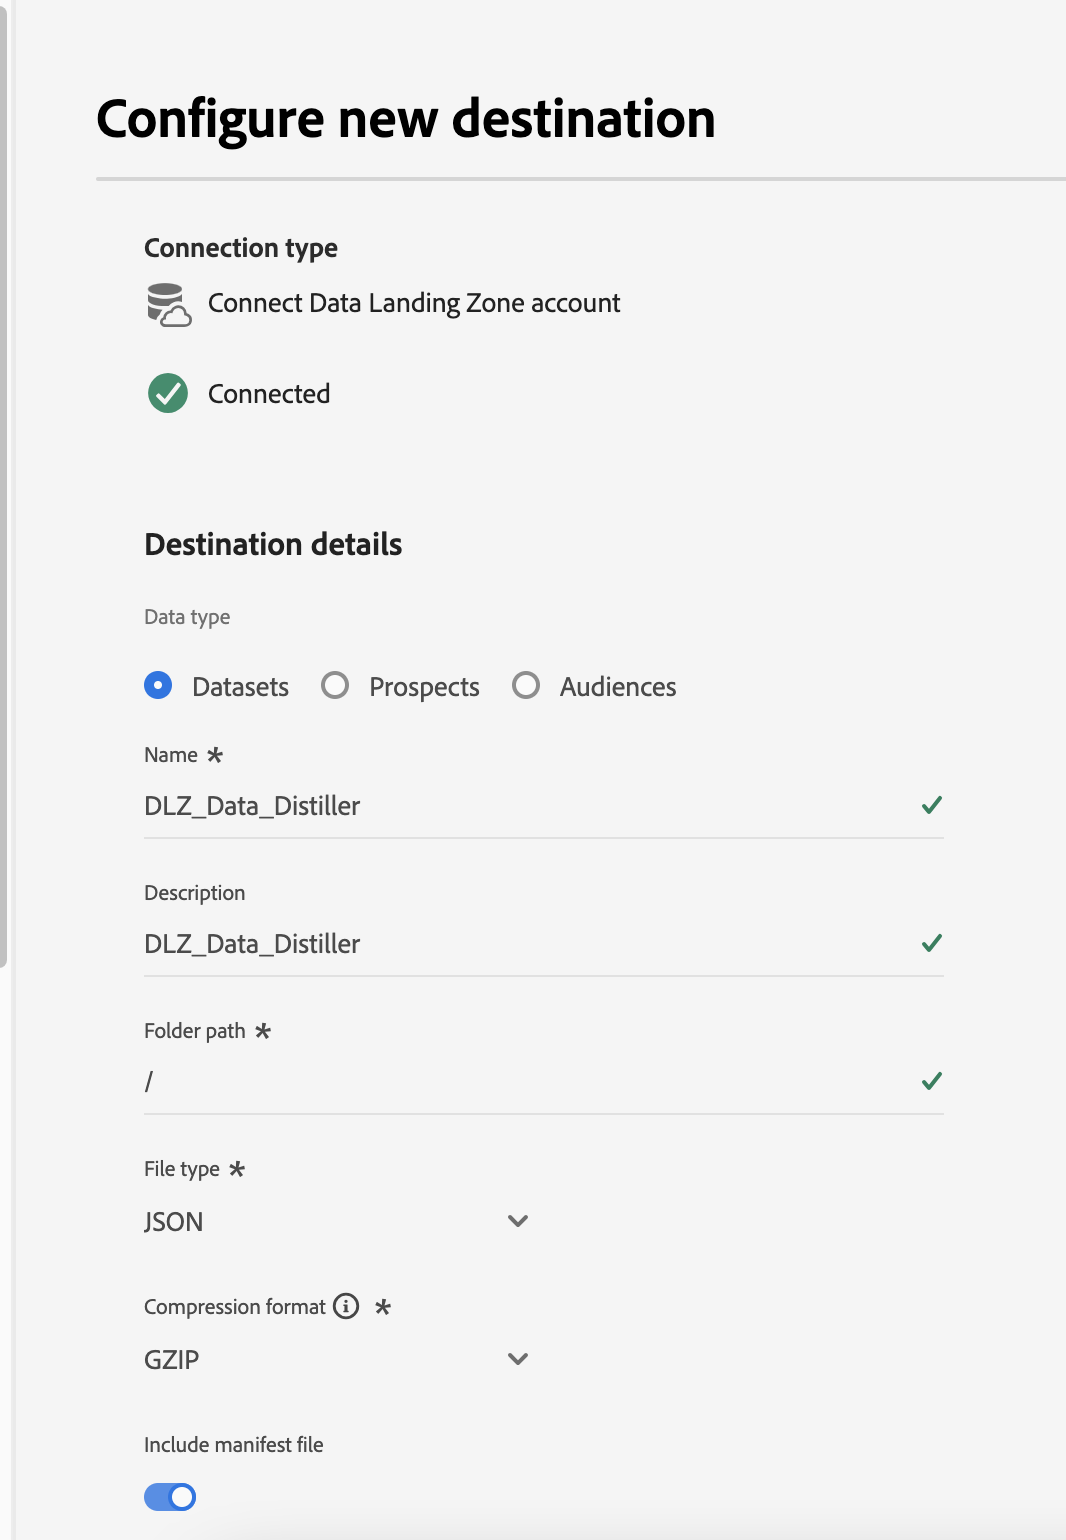Click the Description field validation checkmark
Viewport: 1066px width, 1540px height.
pyautogui.click(x=931, y=943)
